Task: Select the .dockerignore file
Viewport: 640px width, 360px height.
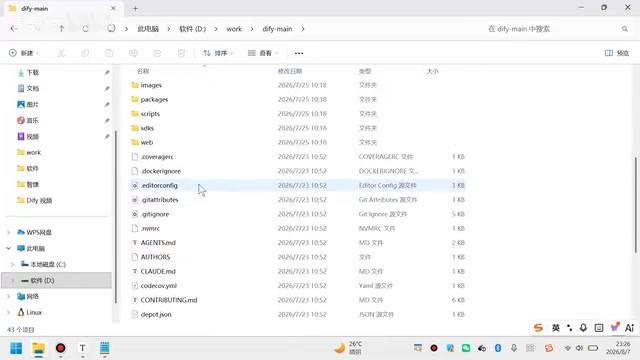Action: click(160, 171)
